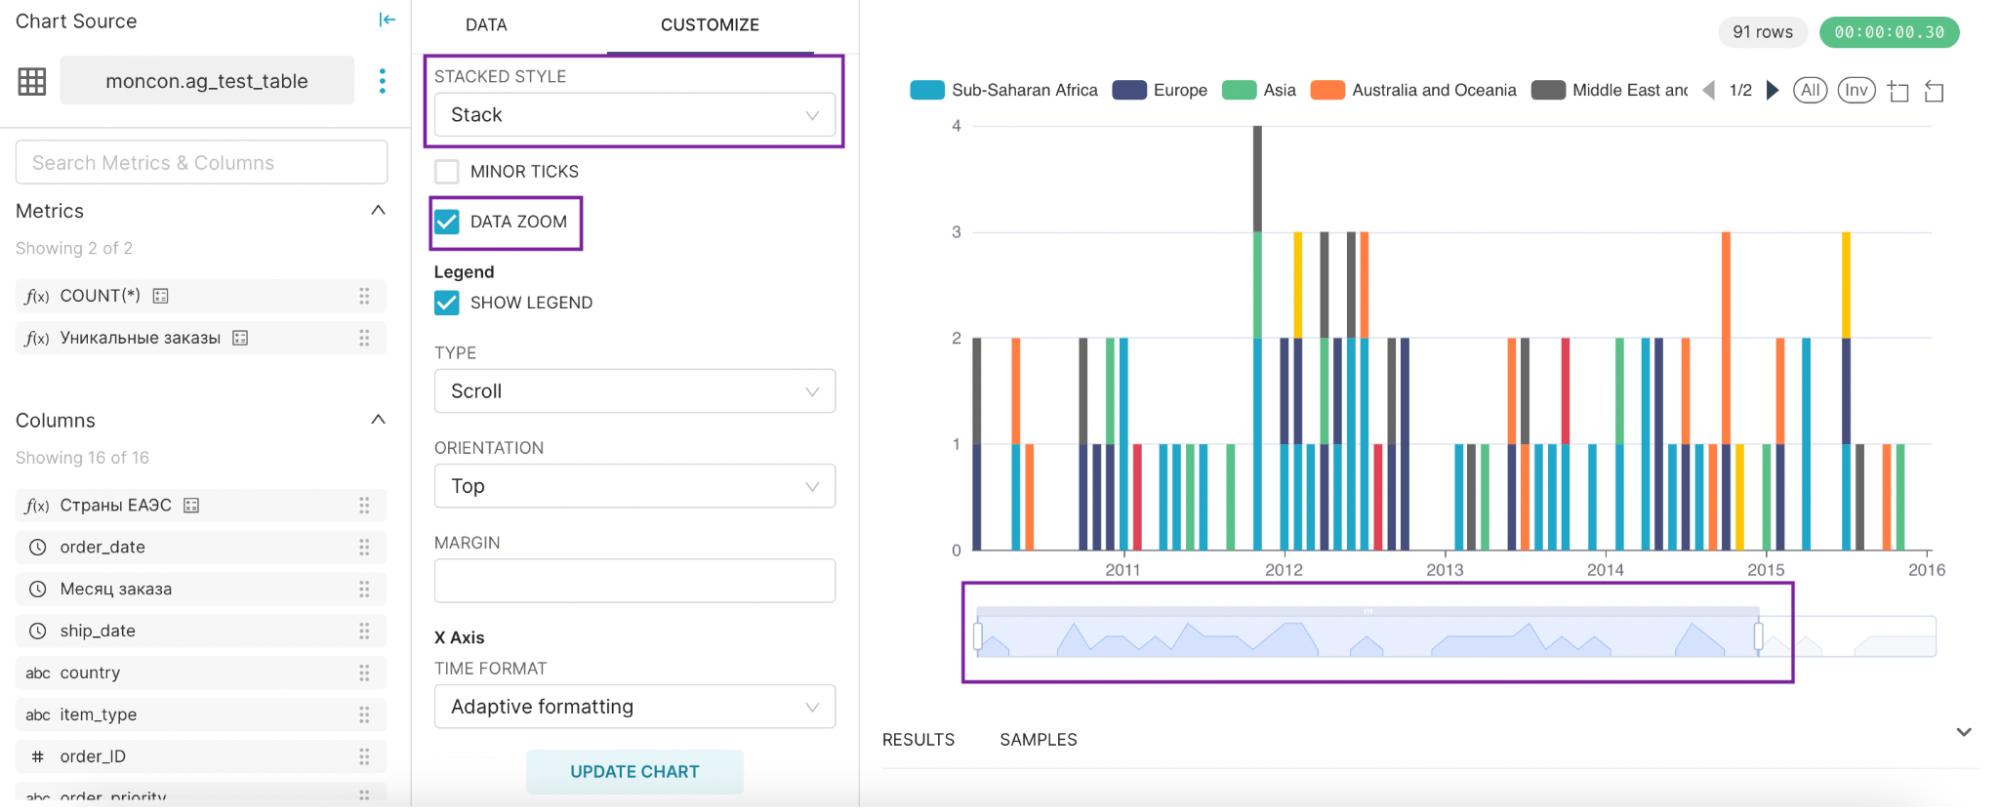The width and height of the screenshot is (1999, 808).
Task: Grab the drag handle on COUNT(*) row
Action: 364,296
